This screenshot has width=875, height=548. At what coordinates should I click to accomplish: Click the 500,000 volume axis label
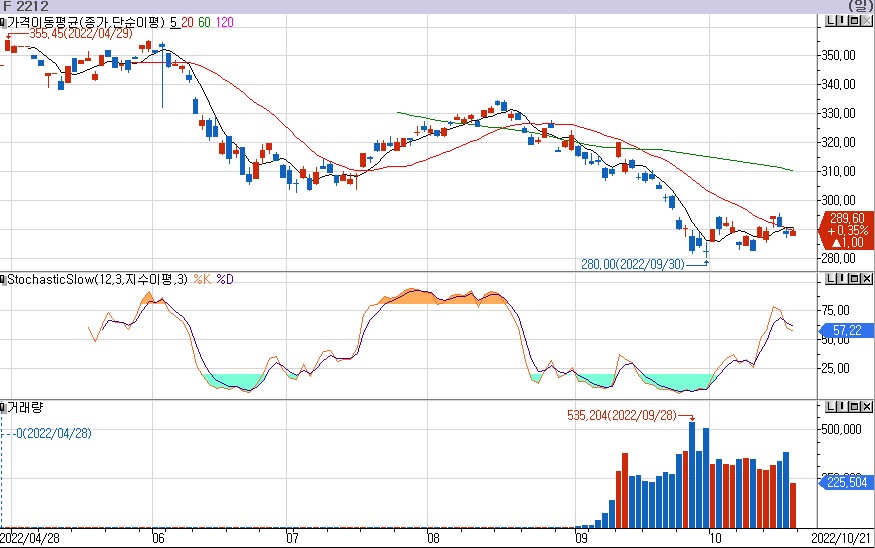coord(842,429)
